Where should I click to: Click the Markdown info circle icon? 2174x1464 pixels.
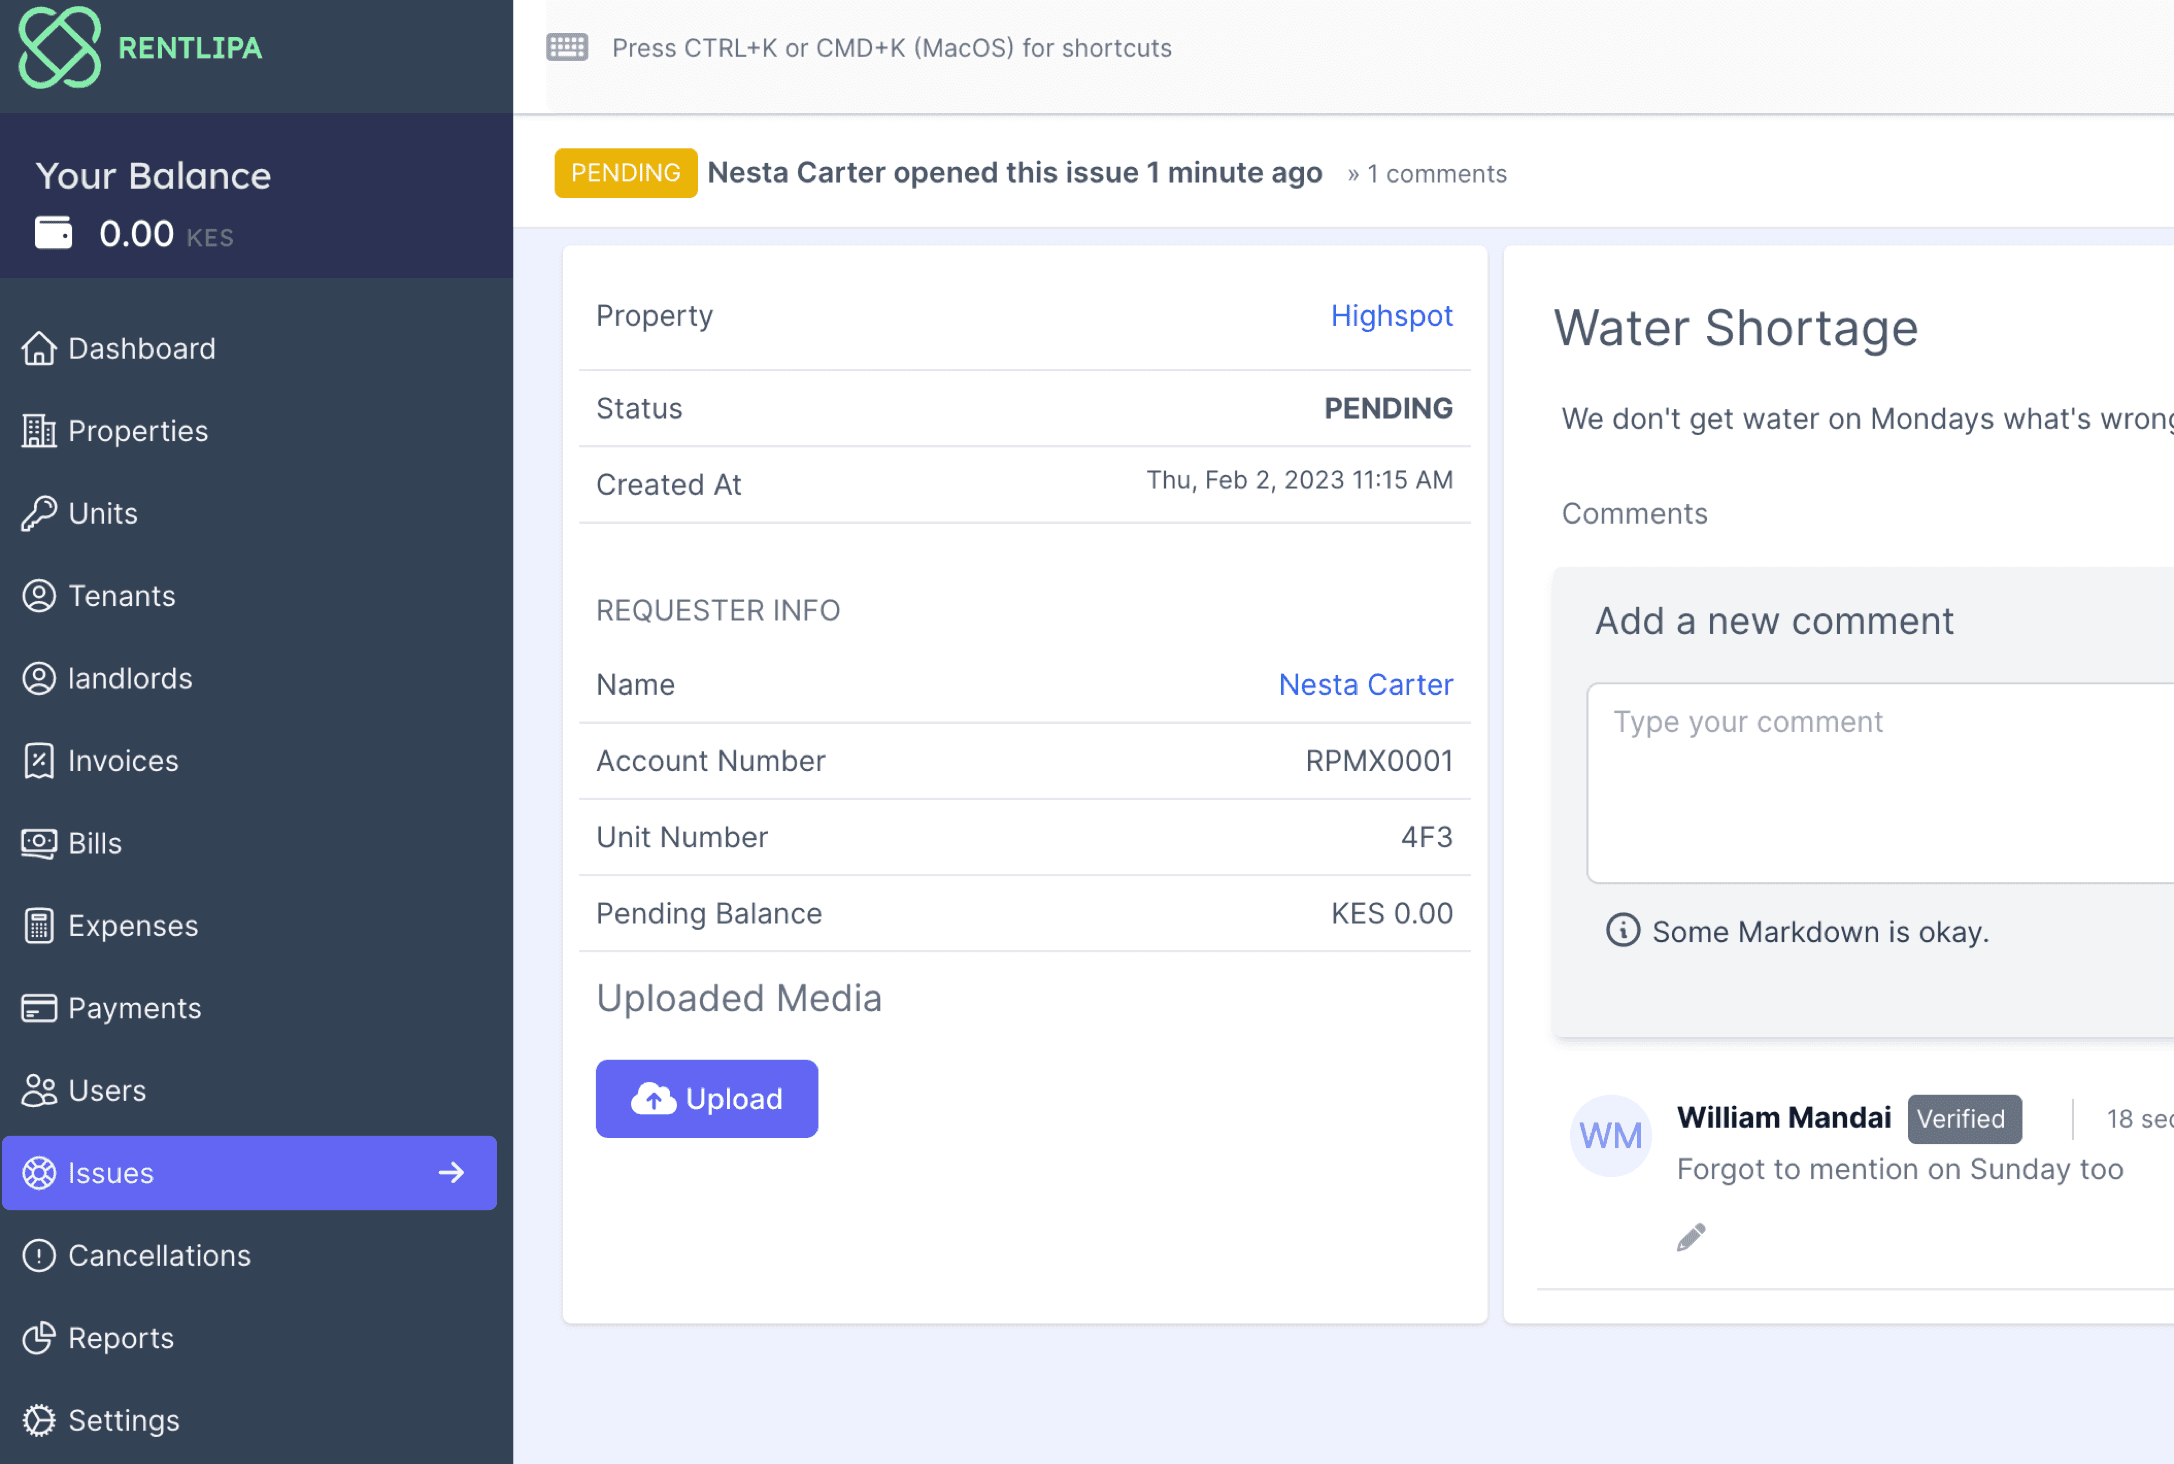tap(1622, 930)
